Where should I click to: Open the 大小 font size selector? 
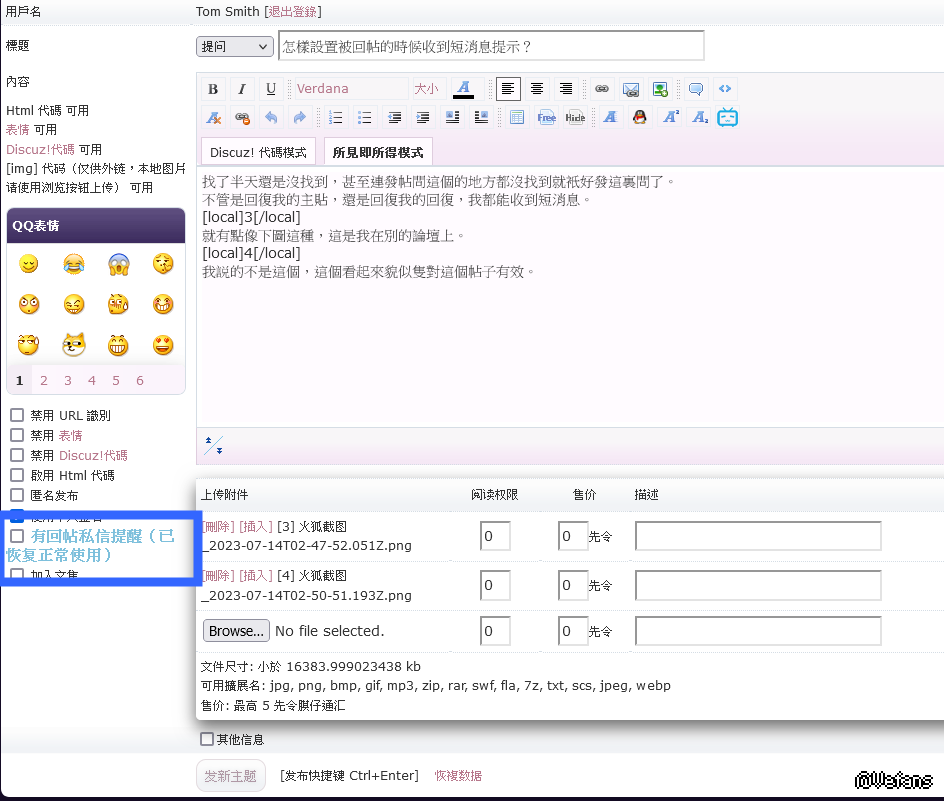(x=427, y=89)
